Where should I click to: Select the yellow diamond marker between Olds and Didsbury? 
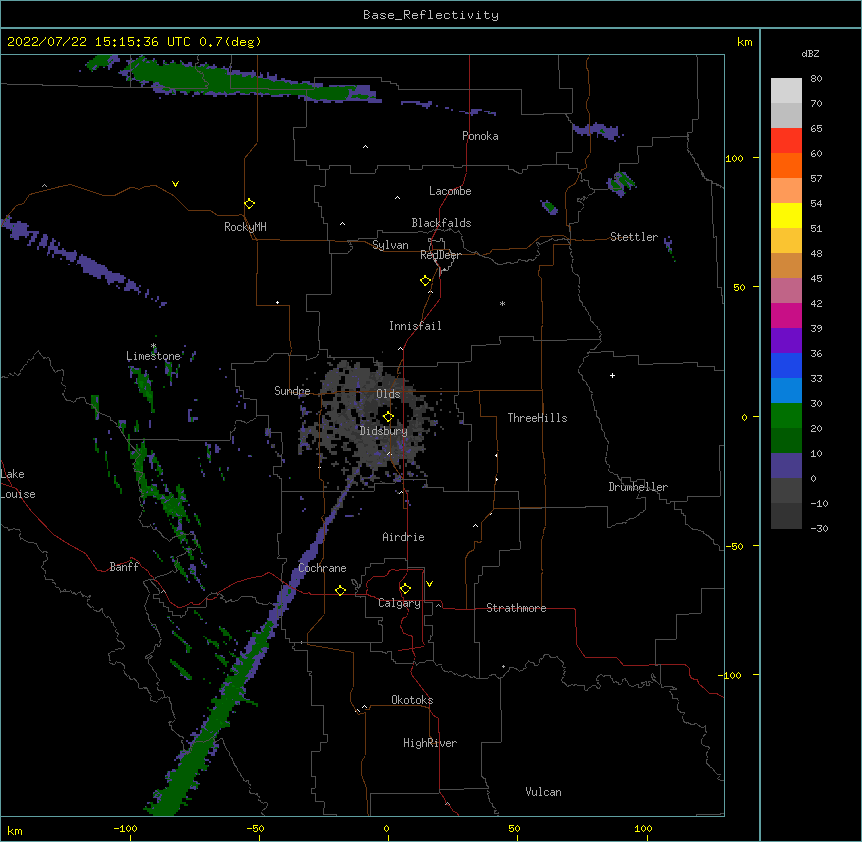pyautogui.click(x=388, y=417)
